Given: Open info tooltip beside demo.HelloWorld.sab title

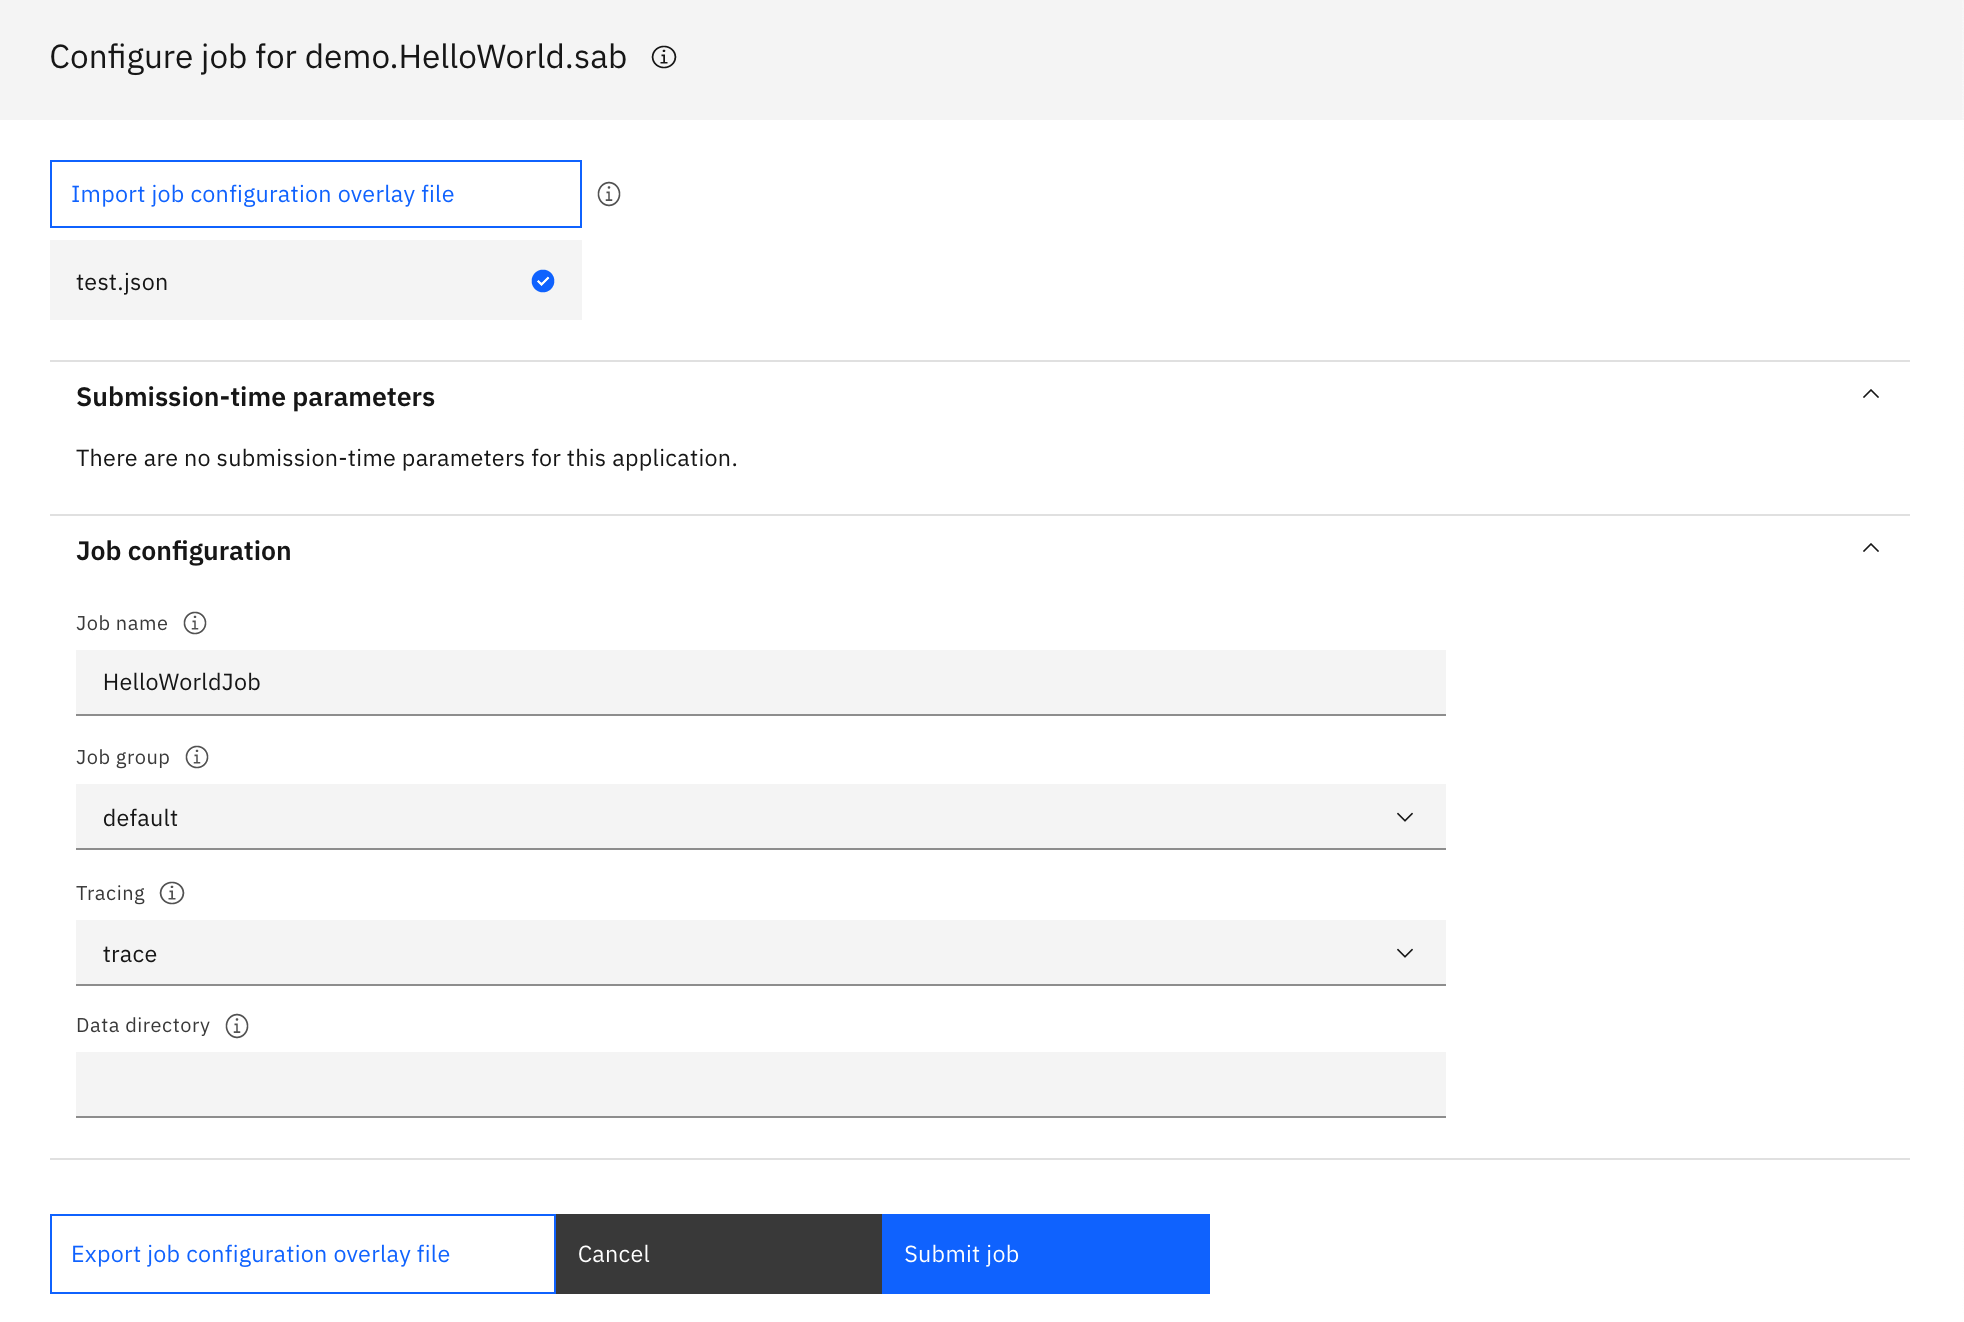Looking at the screenshot, I should pyautogui.click(x=663, y=57).
